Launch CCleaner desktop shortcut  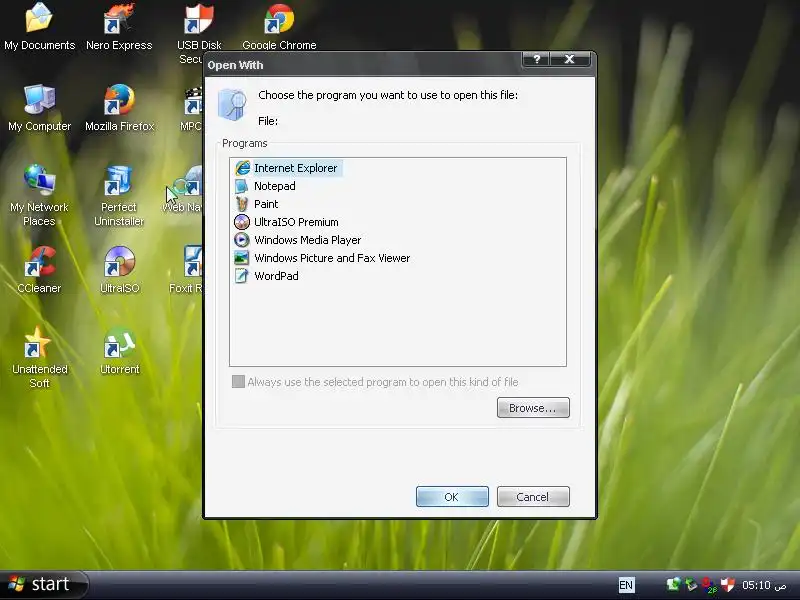[39, 270]
